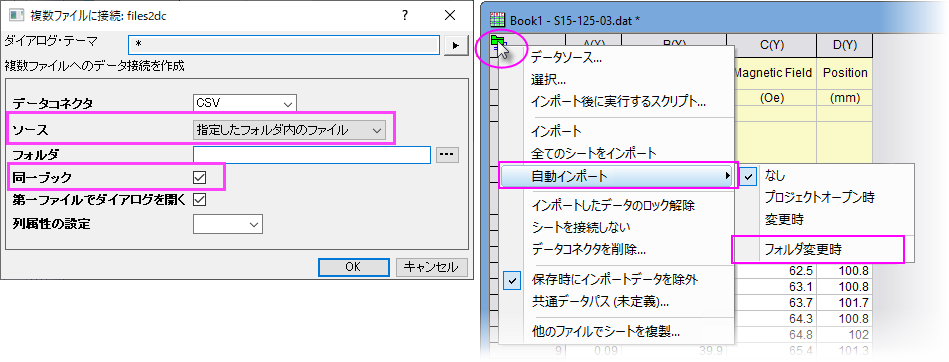Click the (mm) units cell

click(x=845, y=98)
